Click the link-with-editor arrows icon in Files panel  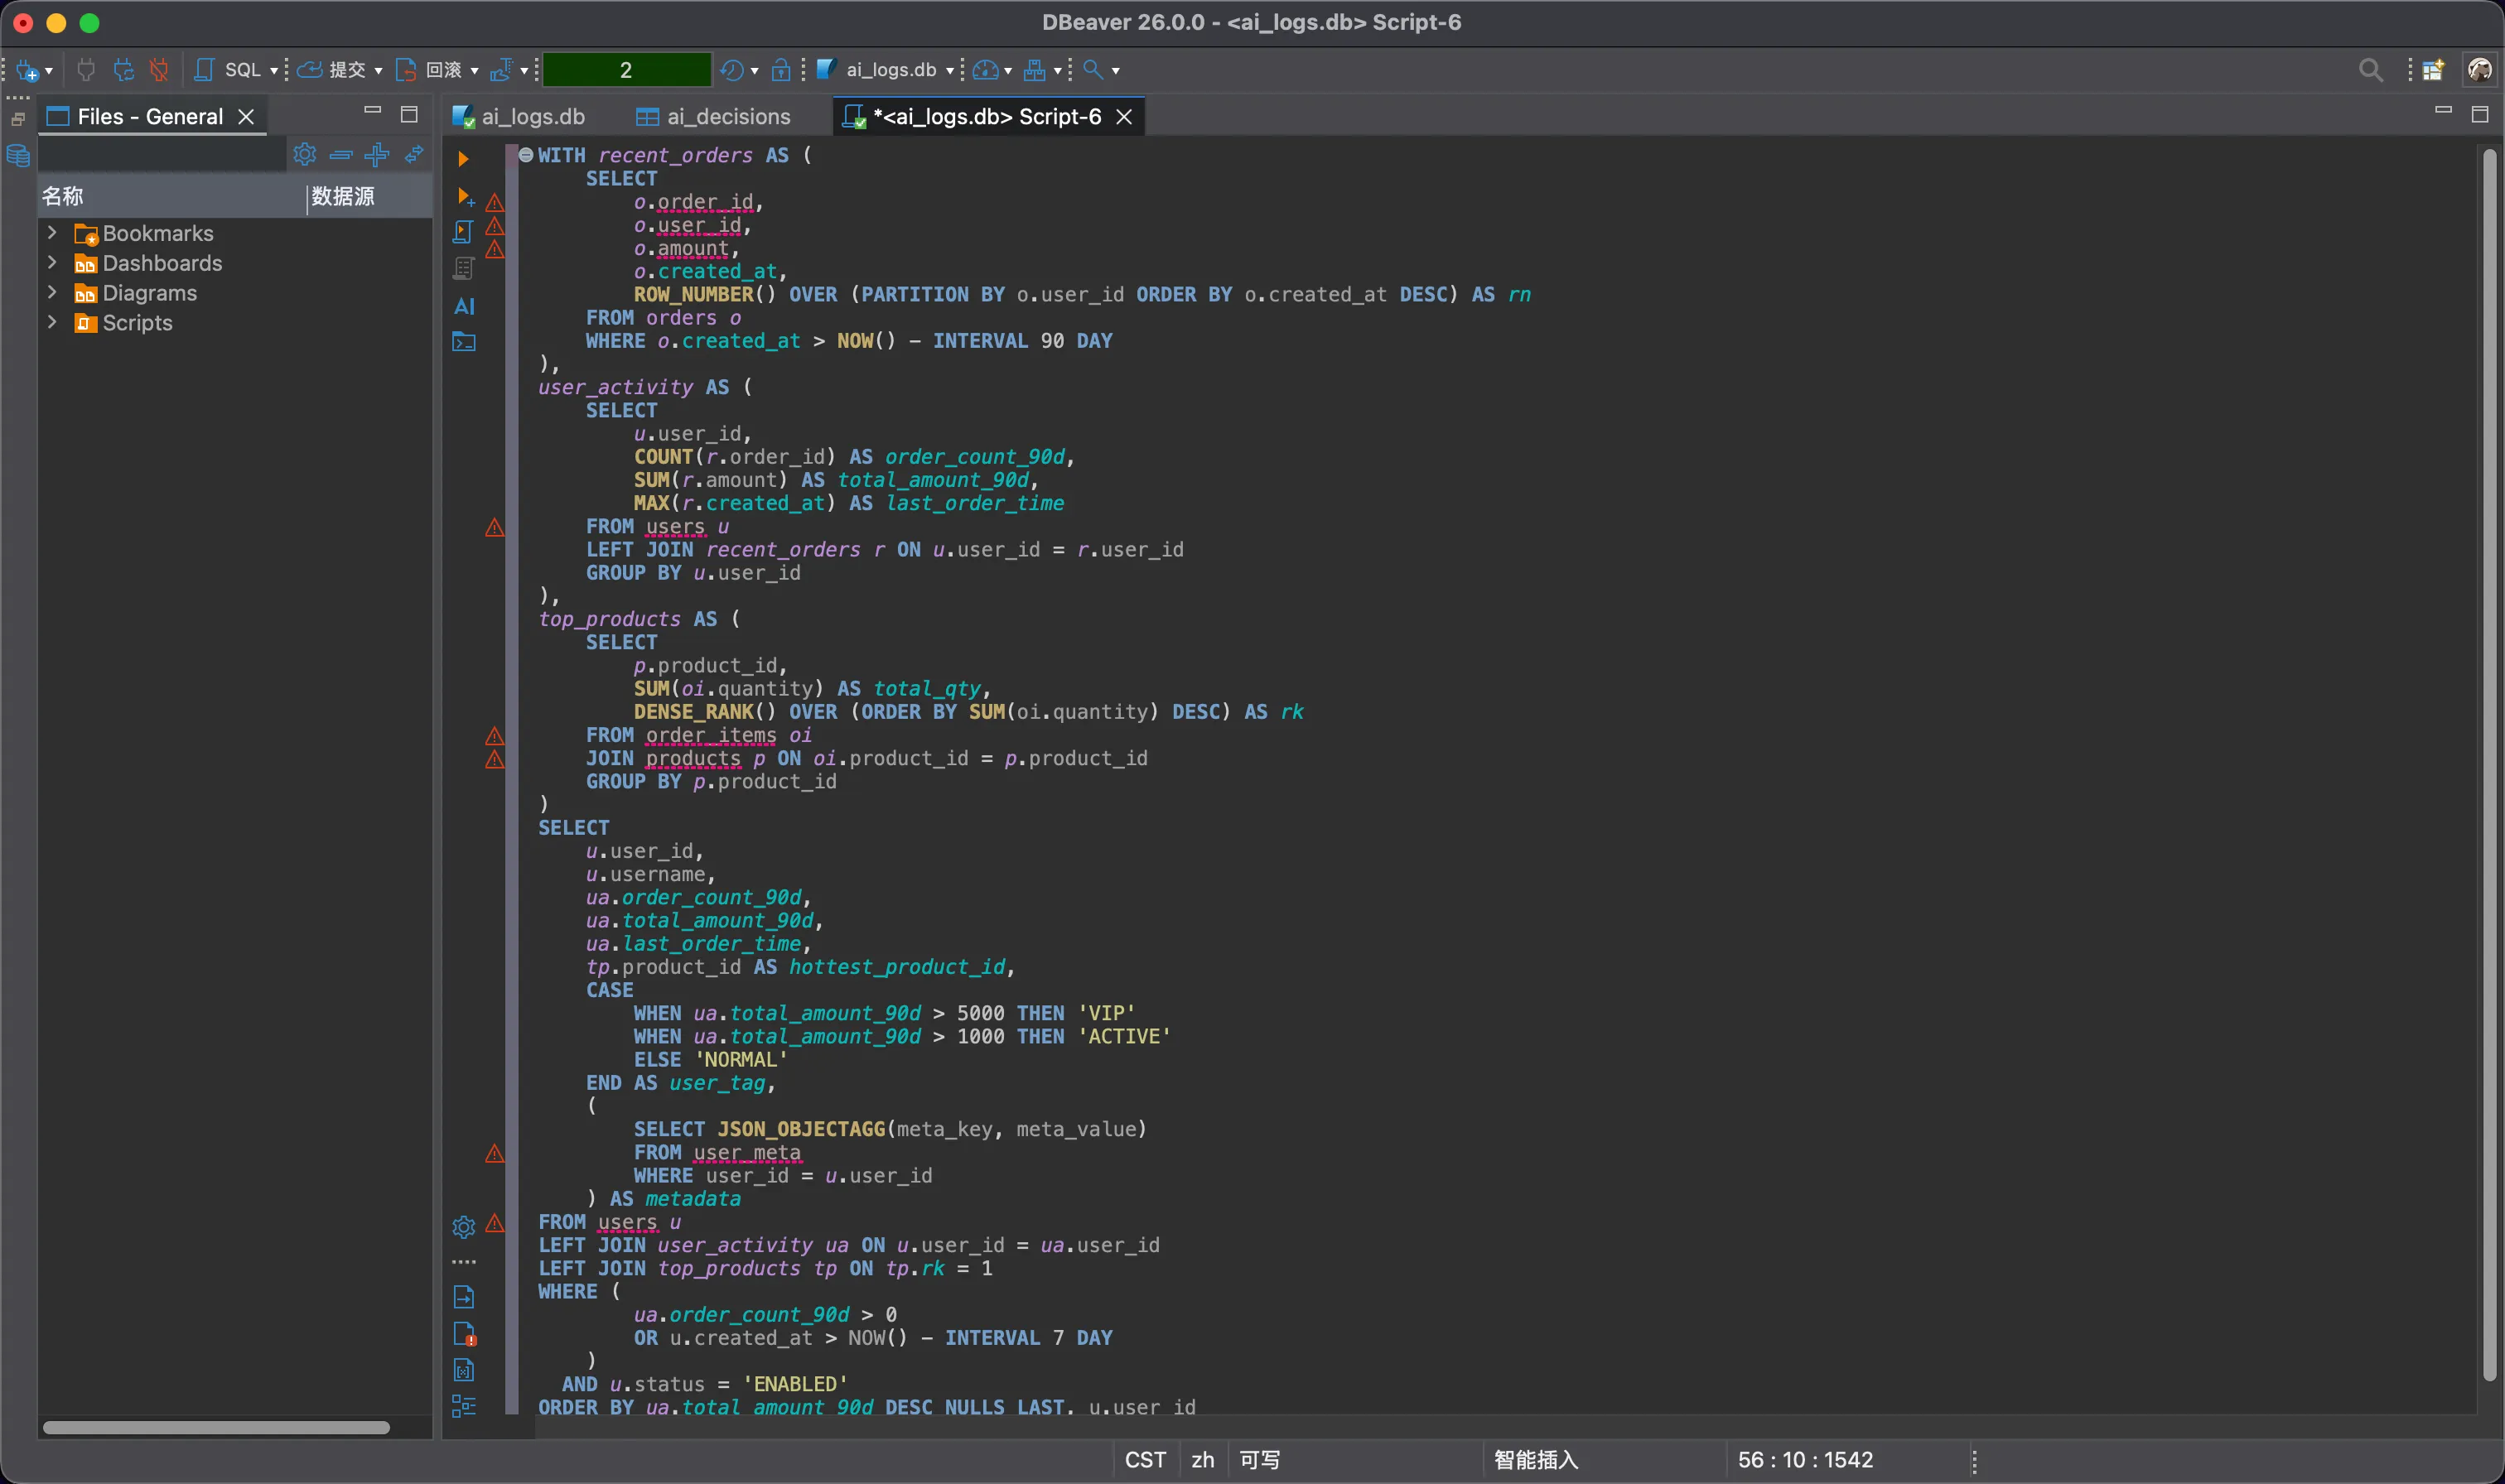(414, 154)
